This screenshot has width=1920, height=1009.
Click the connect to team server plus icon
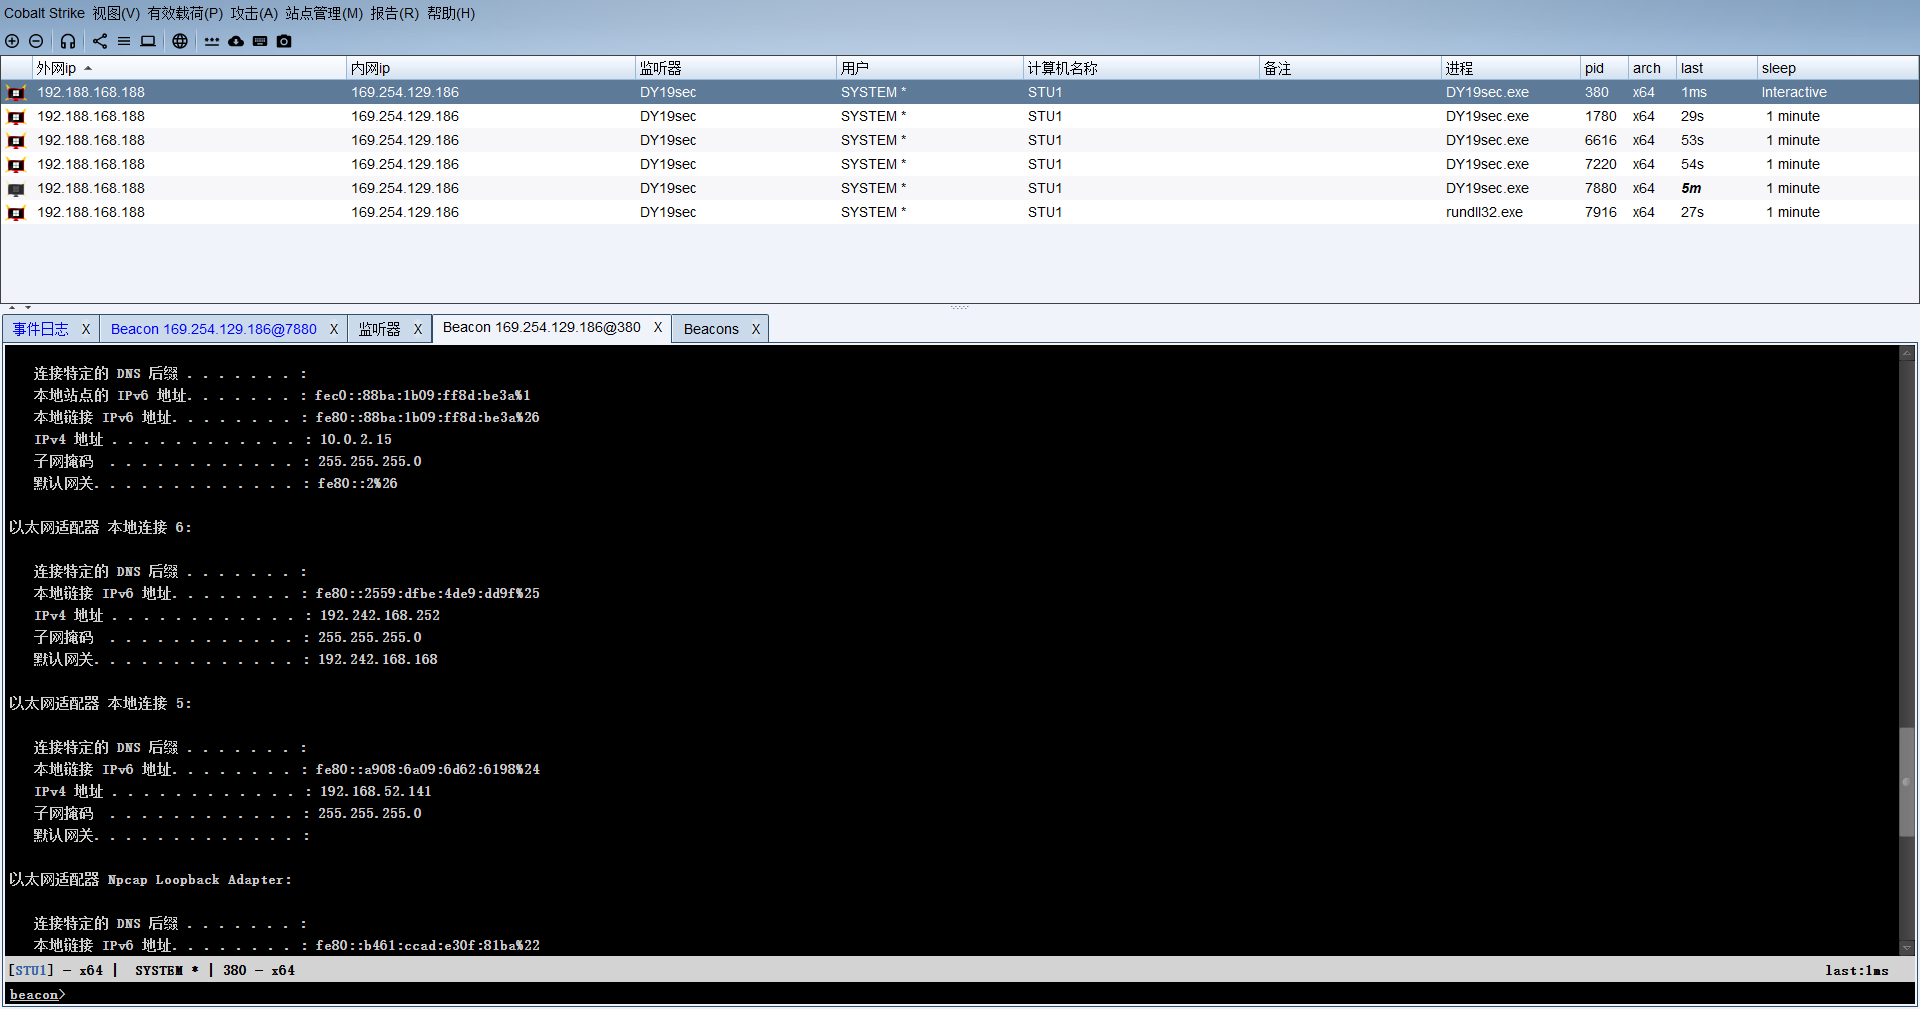pyautogui.click(x=12, y=41)
